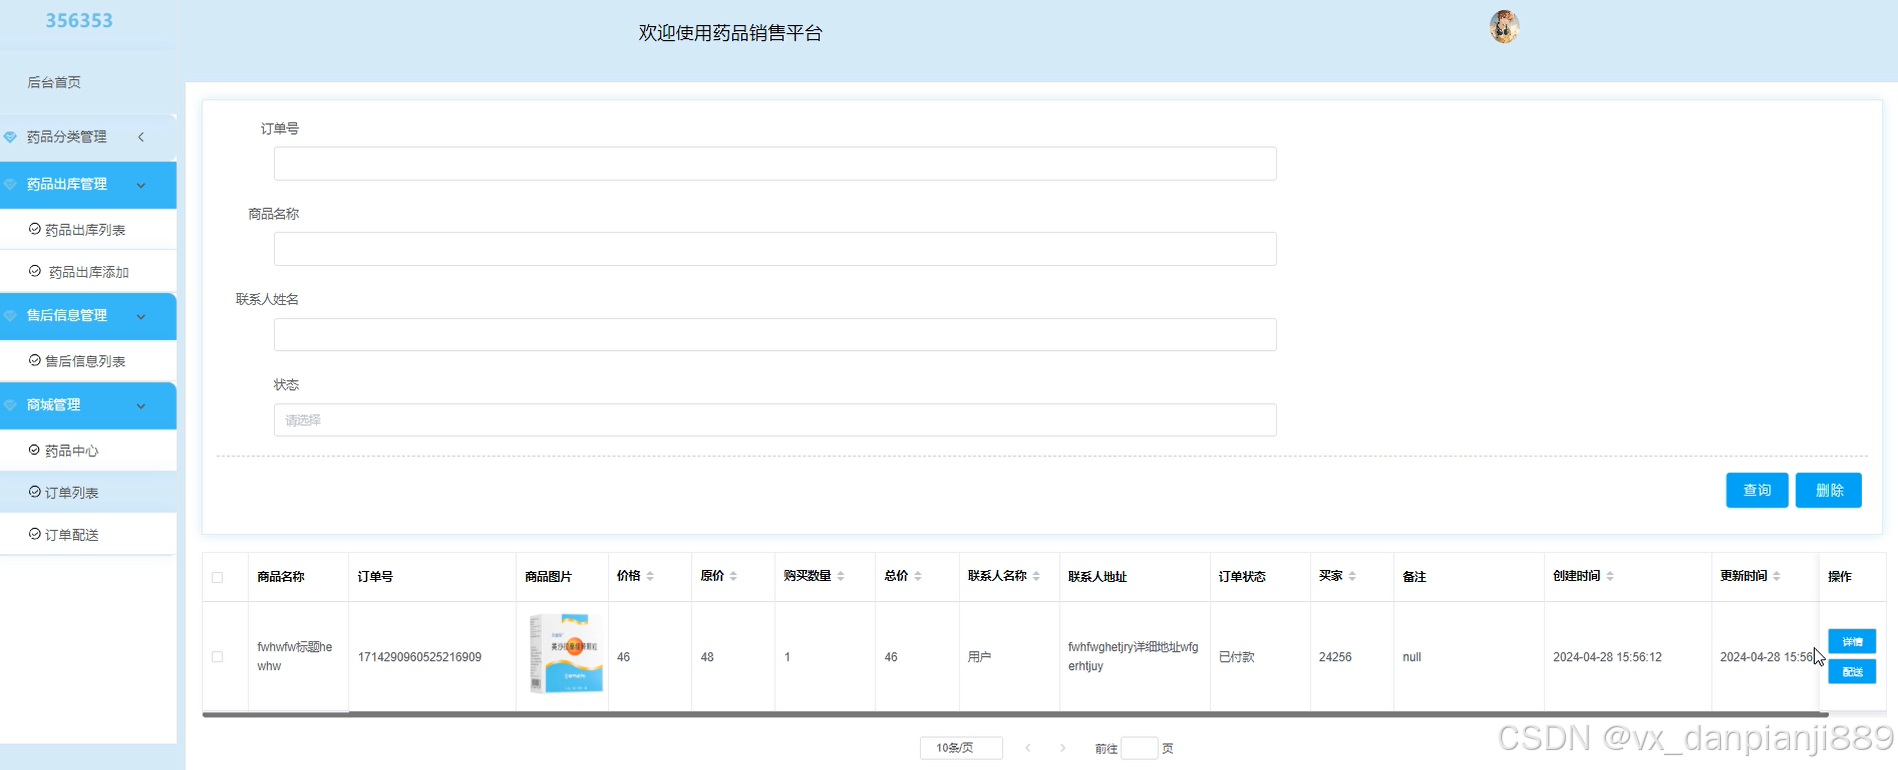This screenshot has width=1898, height=770.
Task: Click the diamond icon beside 售后信息管理
Action: (11, 316)
